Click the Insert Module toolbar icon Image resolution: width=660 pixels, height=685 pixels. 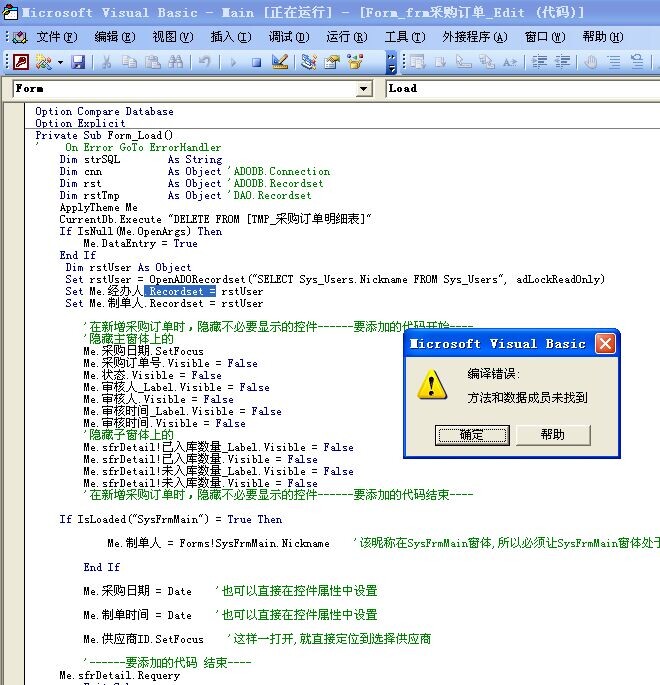(x=44, y=62)
